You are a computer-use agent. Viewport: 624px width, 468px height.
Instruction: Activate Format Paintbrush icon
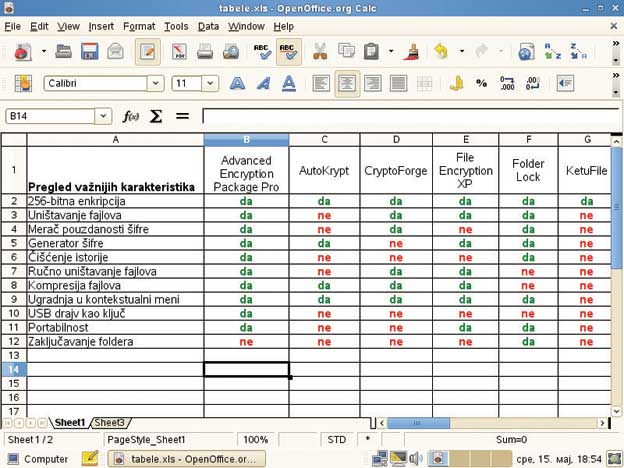coord(413,52)
